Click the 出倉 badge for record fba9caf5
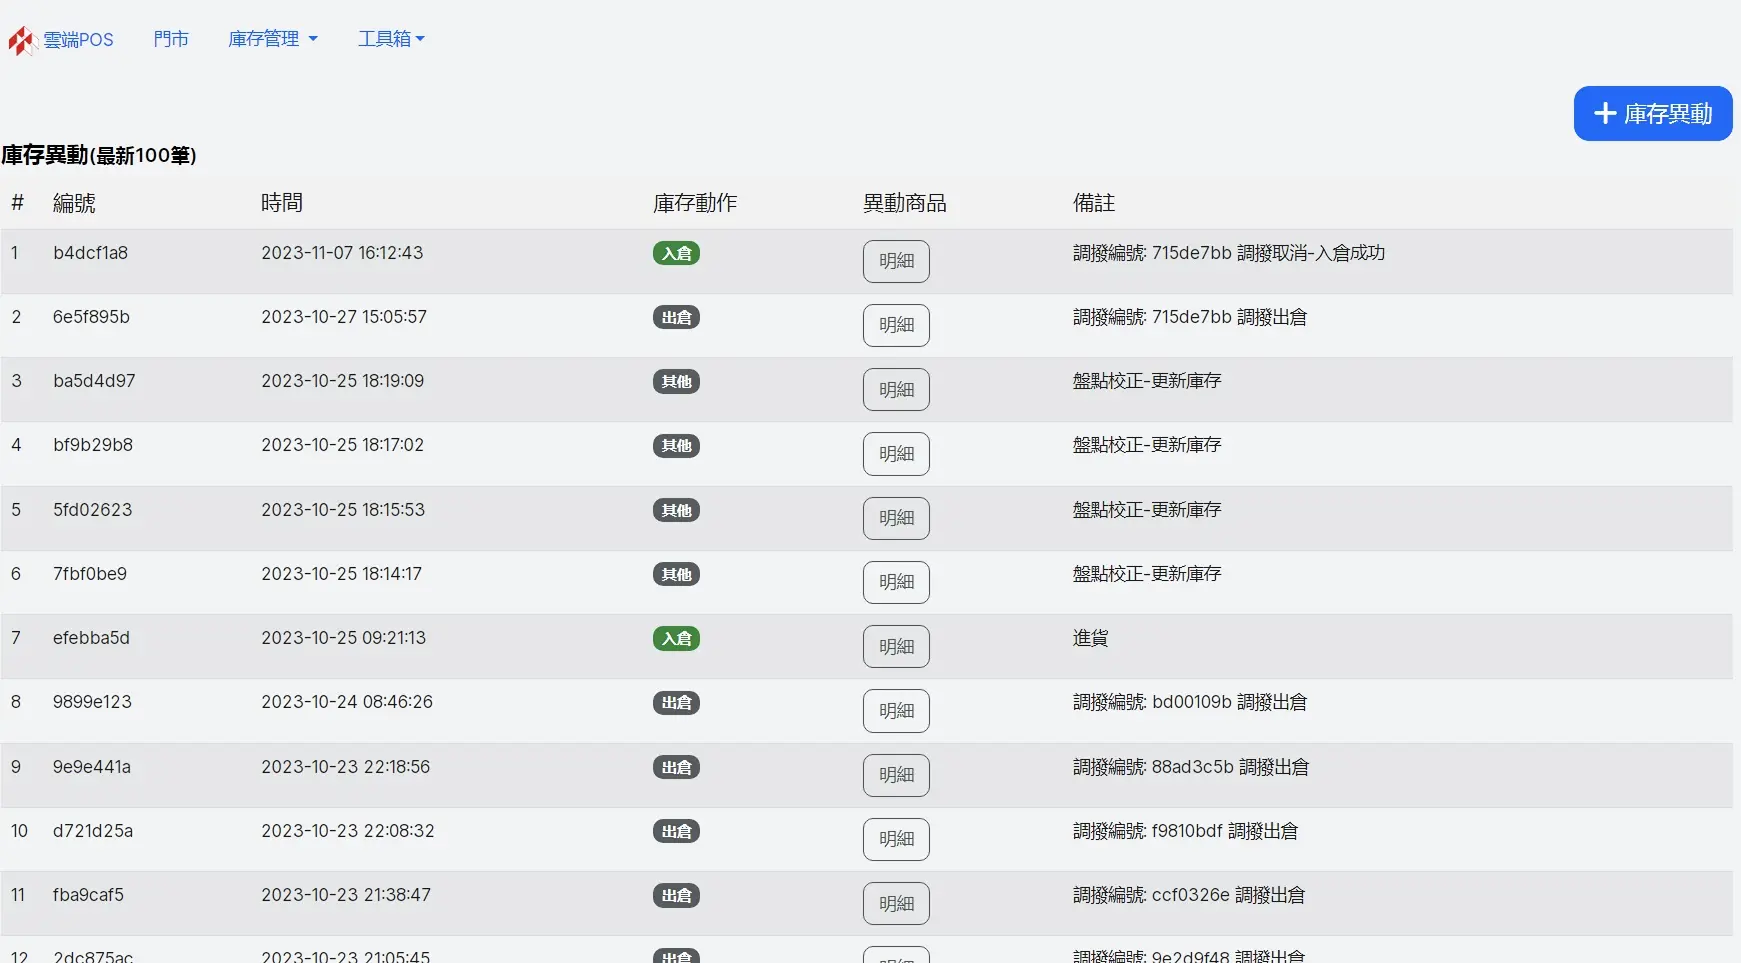 676,896
